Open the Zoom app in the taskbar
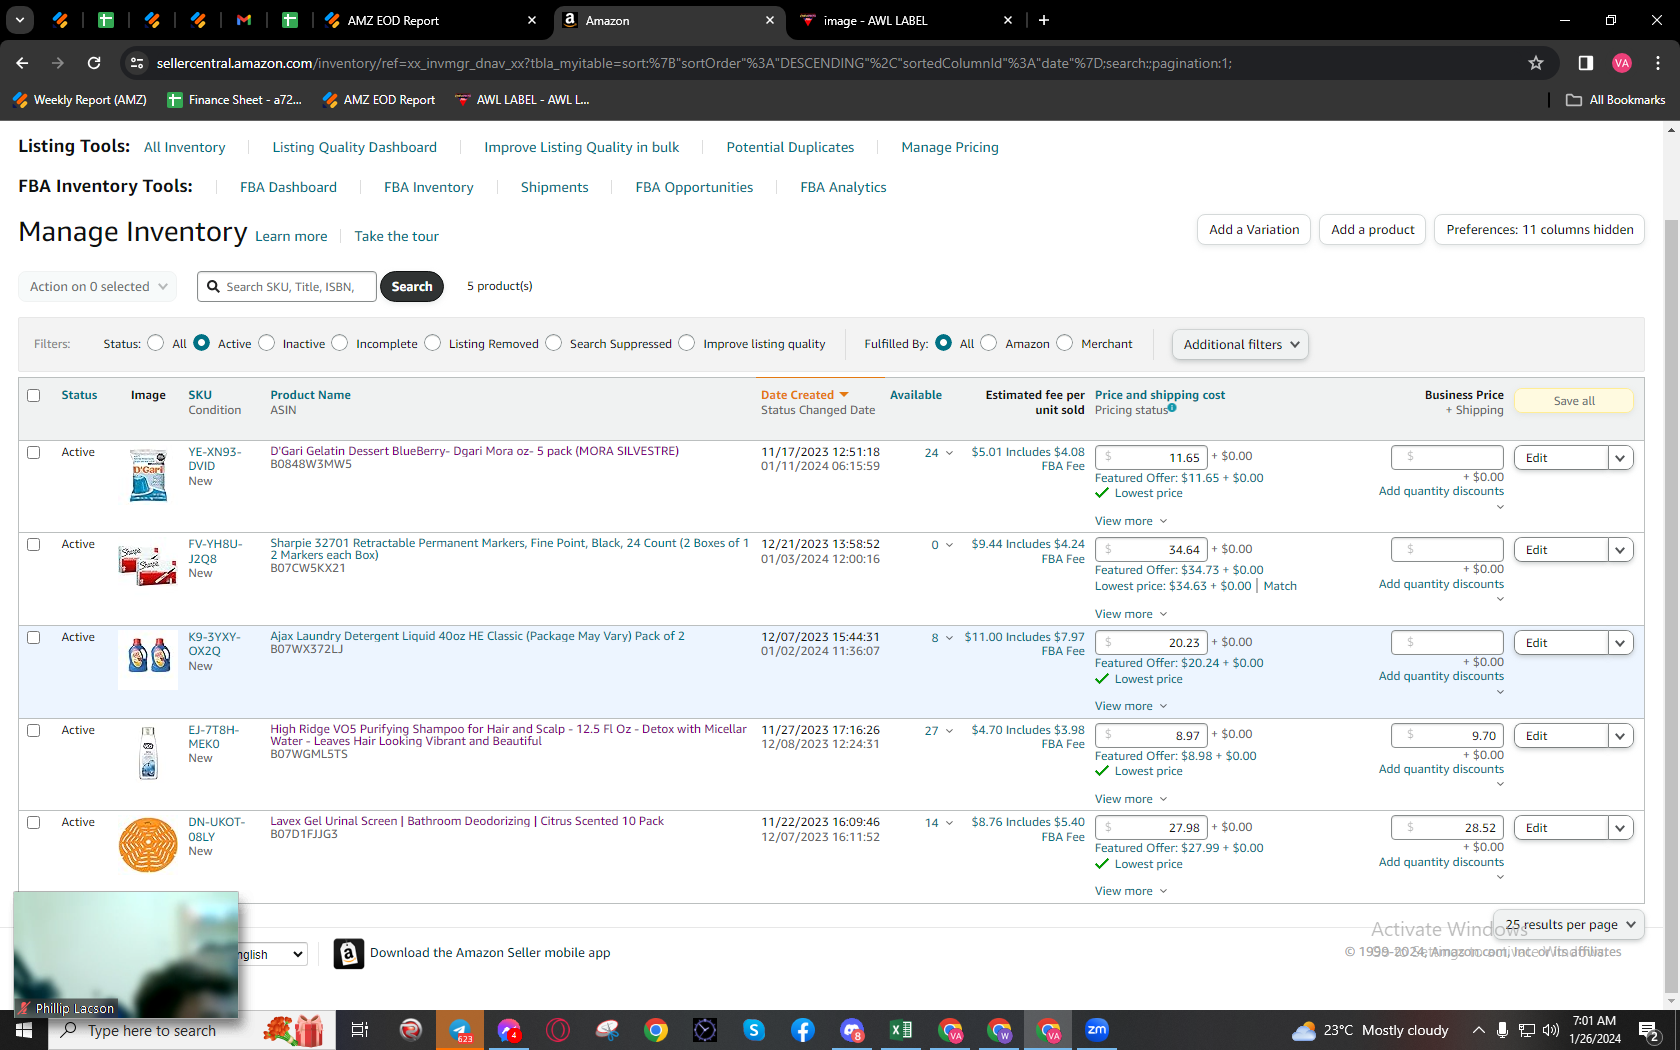 coord(1097,1030)
